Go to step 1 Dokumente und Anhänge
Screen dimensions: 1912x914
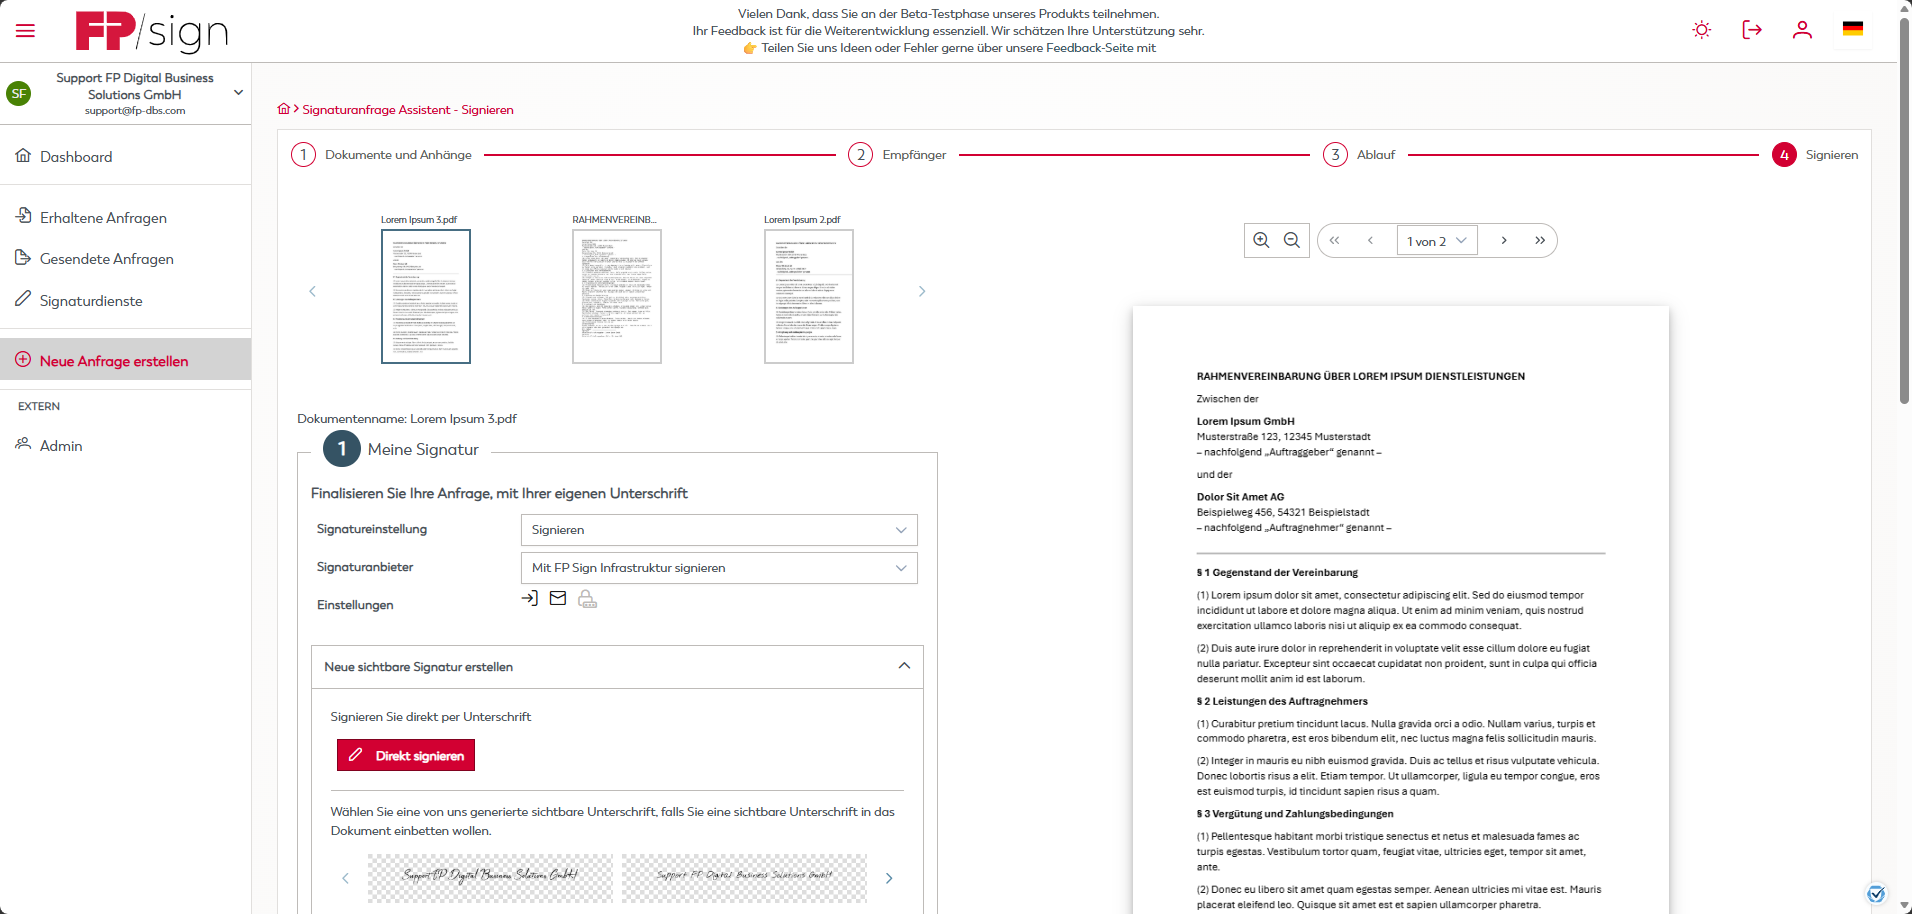click(381, 155)
